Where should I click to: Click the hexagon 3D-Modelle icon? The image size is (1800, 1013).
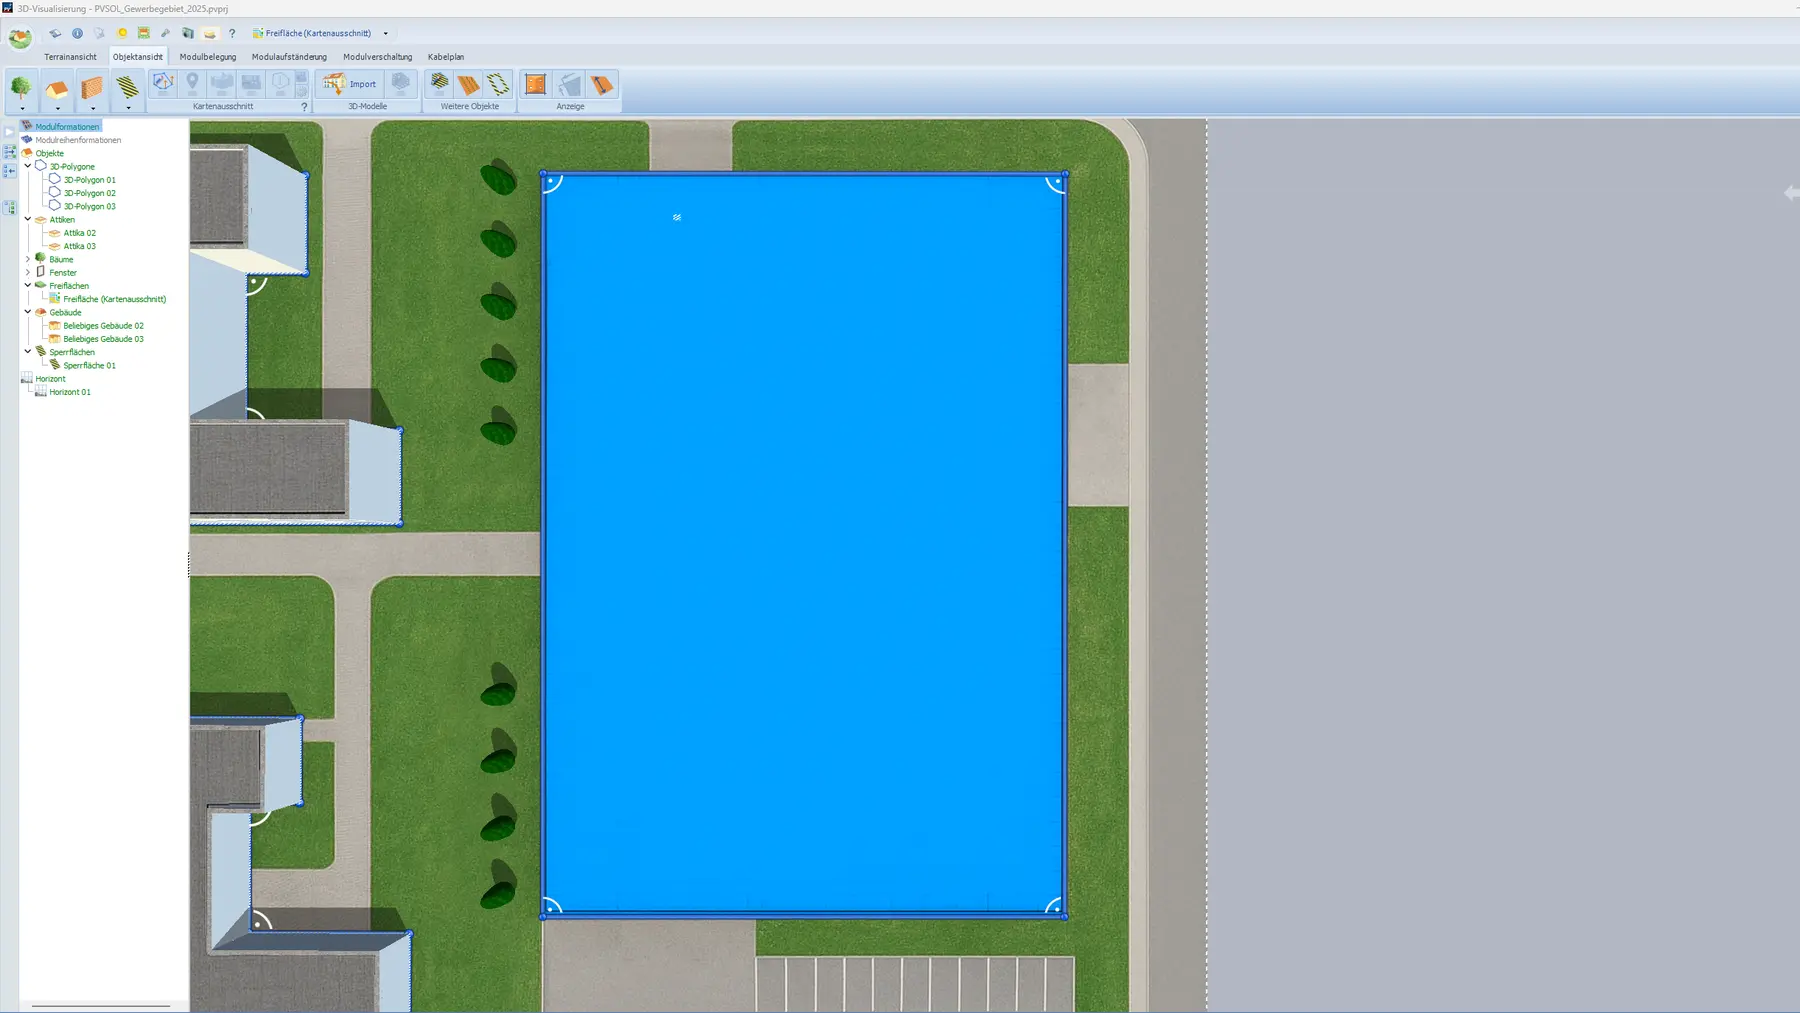pyautogui.click(x=400, y=84)
